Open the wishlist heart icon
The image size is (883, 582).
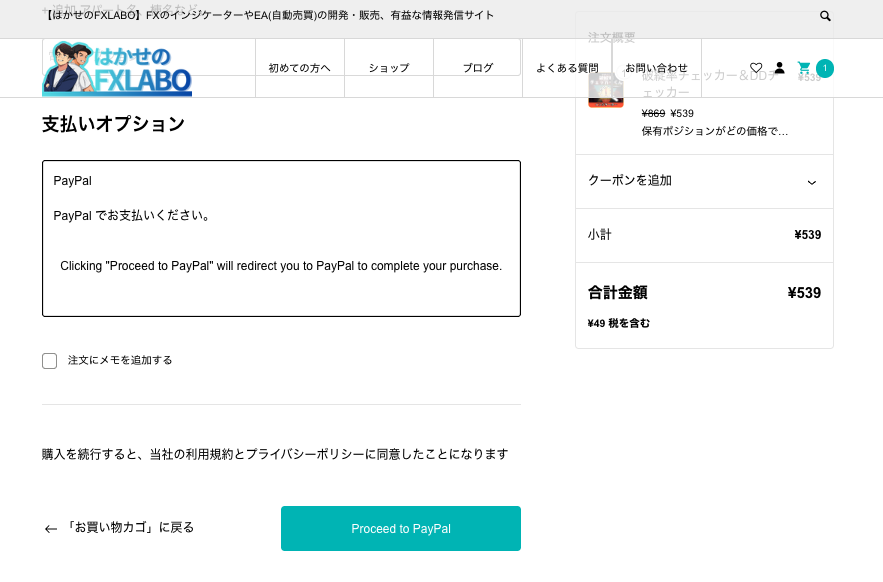pos(756,68)
